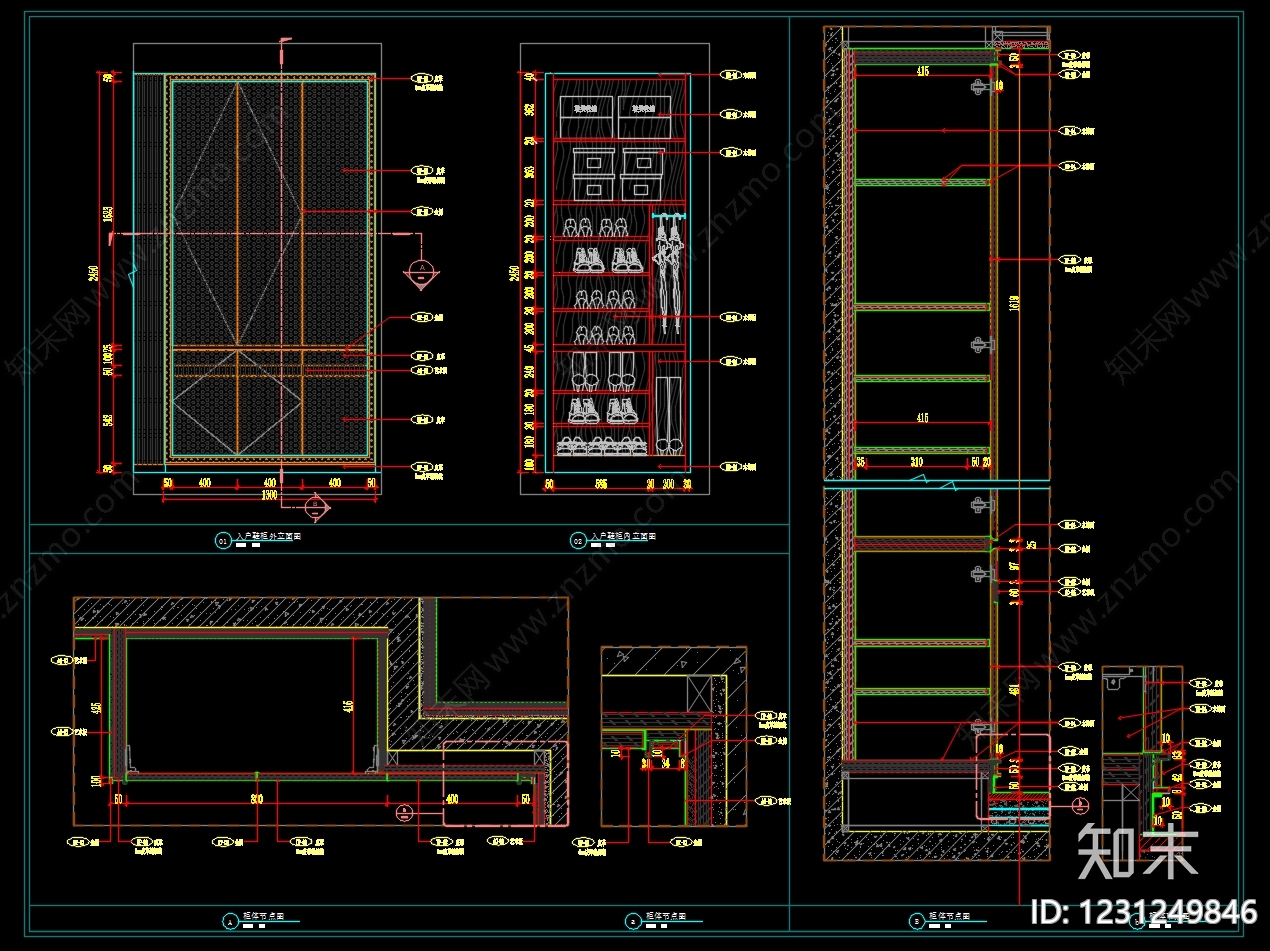Select the "入户鞋柜内立面图" drawing title
Viewport: 1270px width, 951px height.
(623, 537)
